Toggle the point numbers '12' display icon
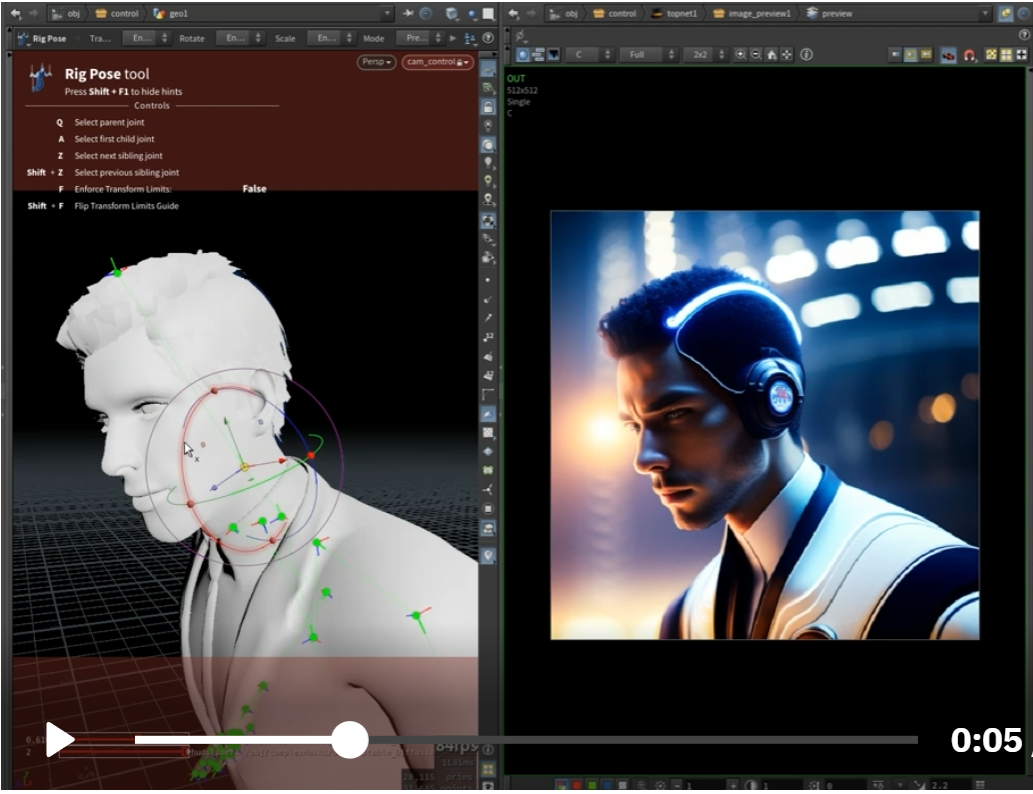 (488, 337)
